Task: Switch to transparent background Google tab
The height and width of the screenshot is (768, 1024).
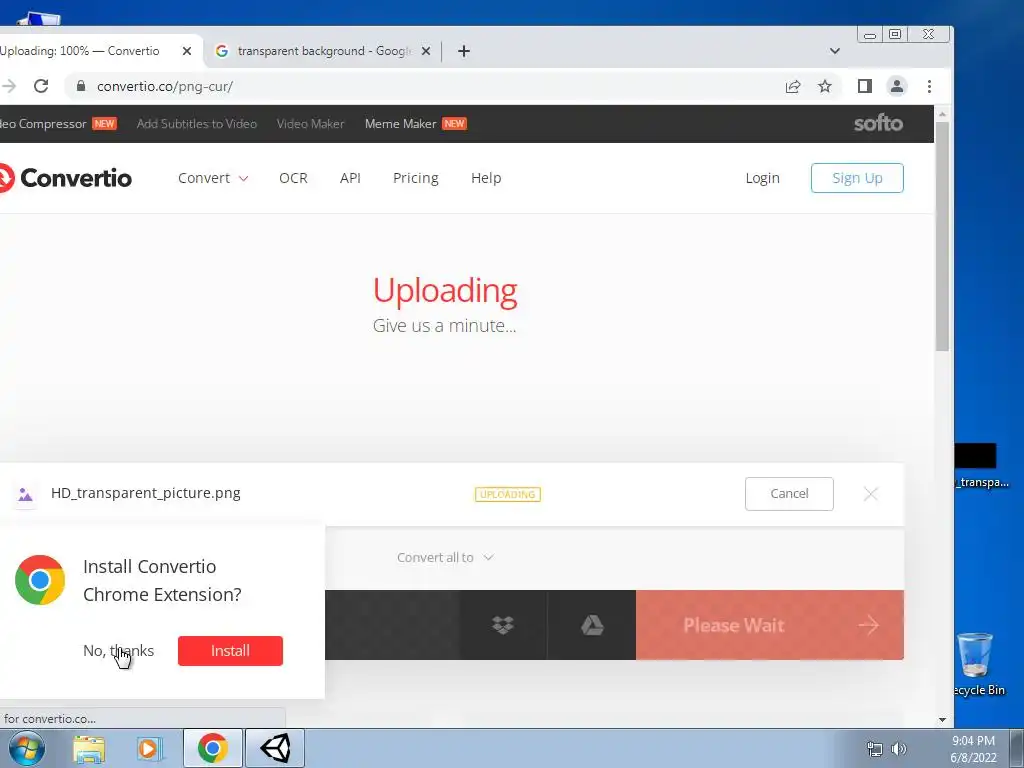Action: 323,51
